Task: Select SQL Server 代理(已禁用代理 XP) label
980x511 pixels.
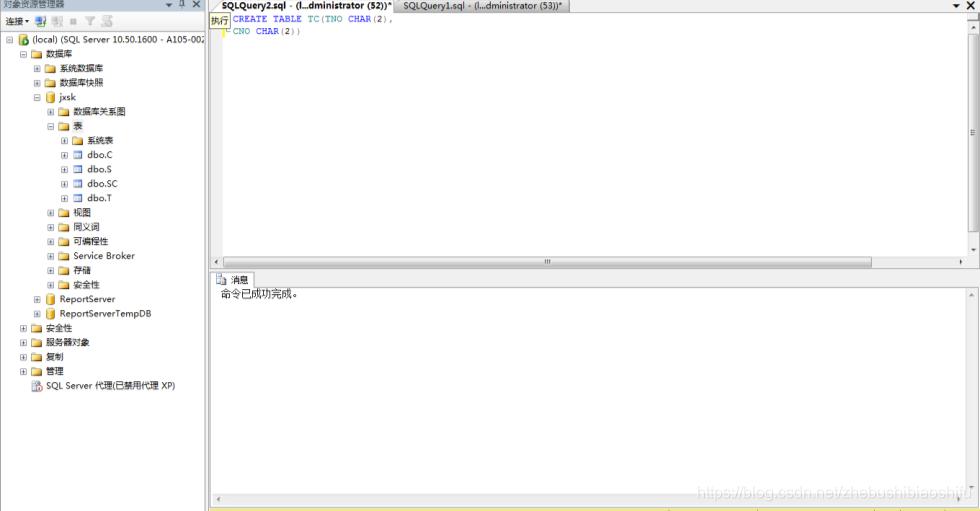Action: tap(111, 386)
